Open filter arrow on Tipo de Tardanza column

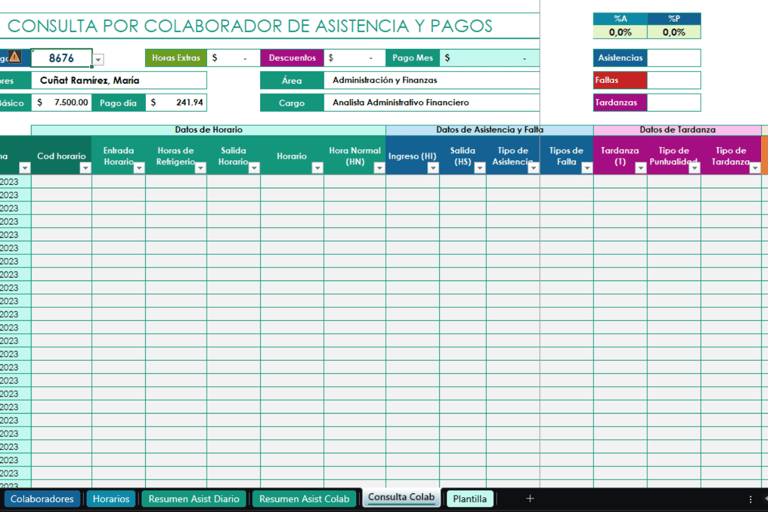(755, 168)
